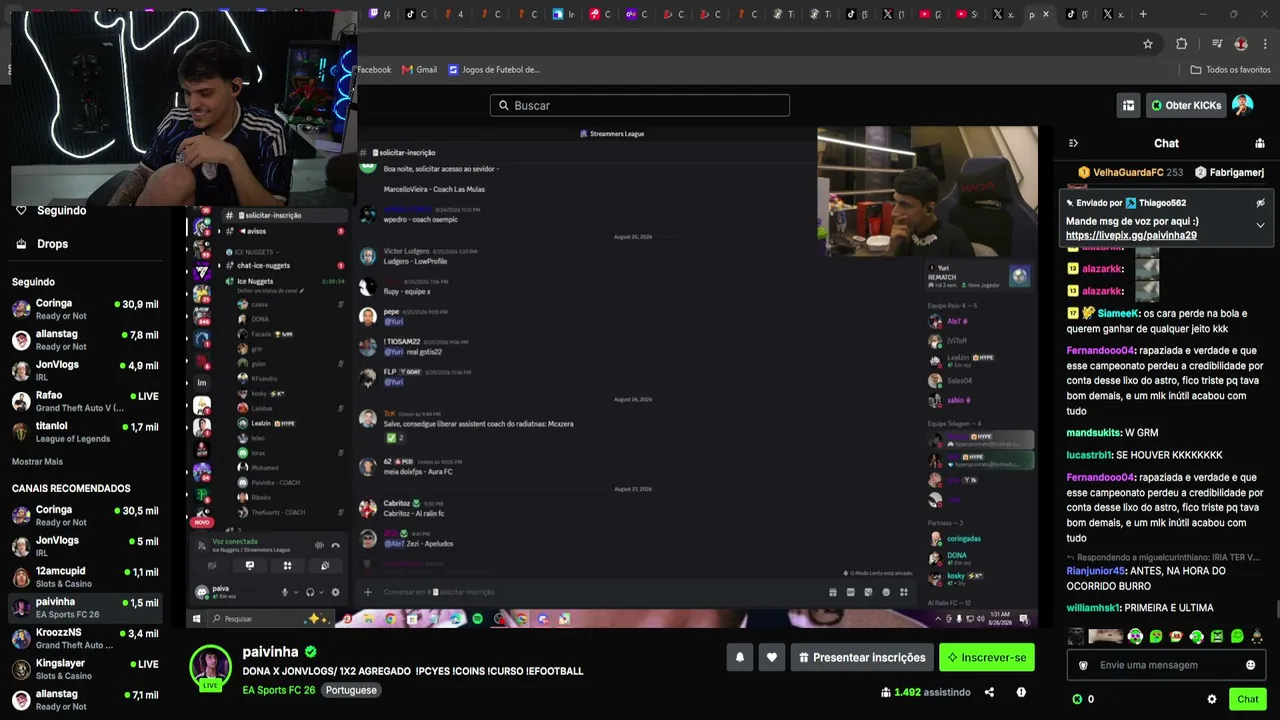Share the stream via share icon
Viewport: 1280px width, 720px height.
click(989, 692)
